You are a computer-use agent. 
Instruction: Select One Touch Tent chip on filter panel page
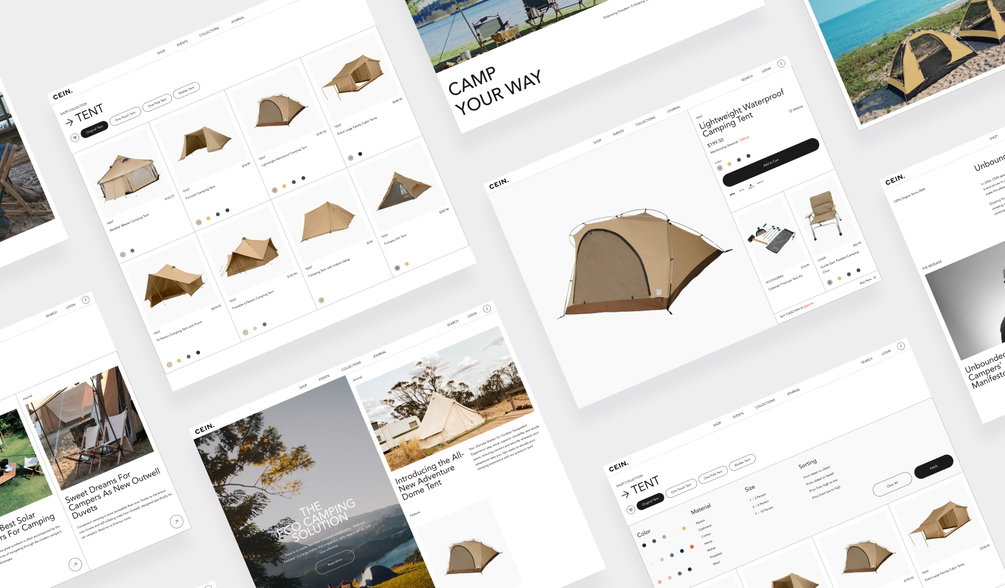point(681,488)
